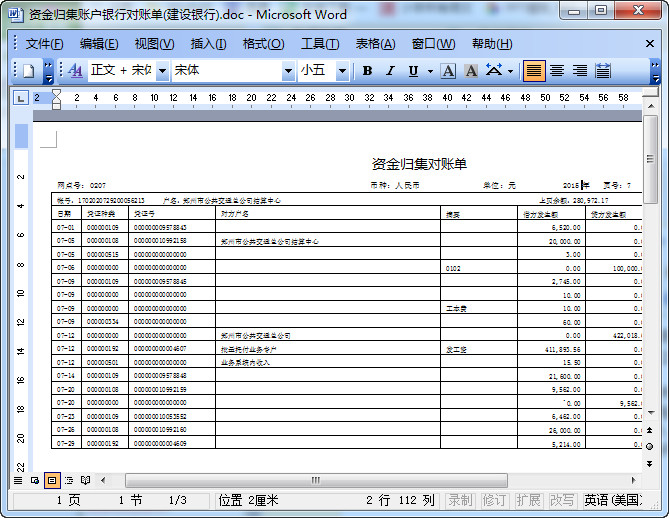Click vertical scrollbar down arrow
669x518 pixels.
[651, 412]
